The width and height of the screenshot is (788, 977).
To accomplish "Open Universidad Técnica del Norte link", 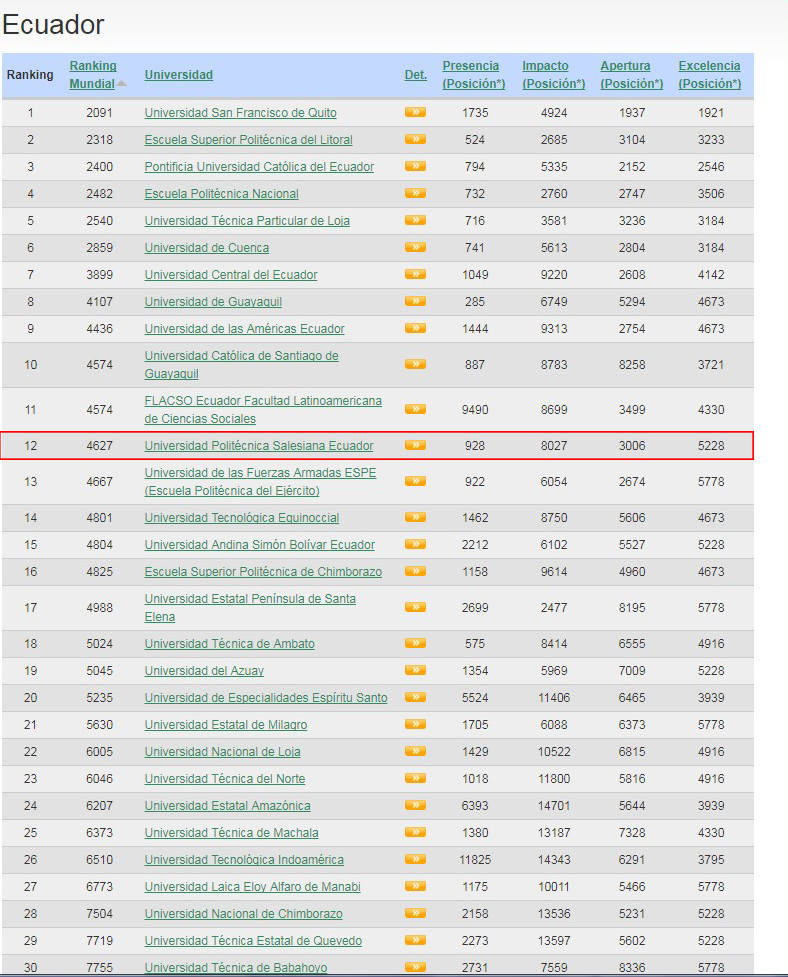I will 225,779.
